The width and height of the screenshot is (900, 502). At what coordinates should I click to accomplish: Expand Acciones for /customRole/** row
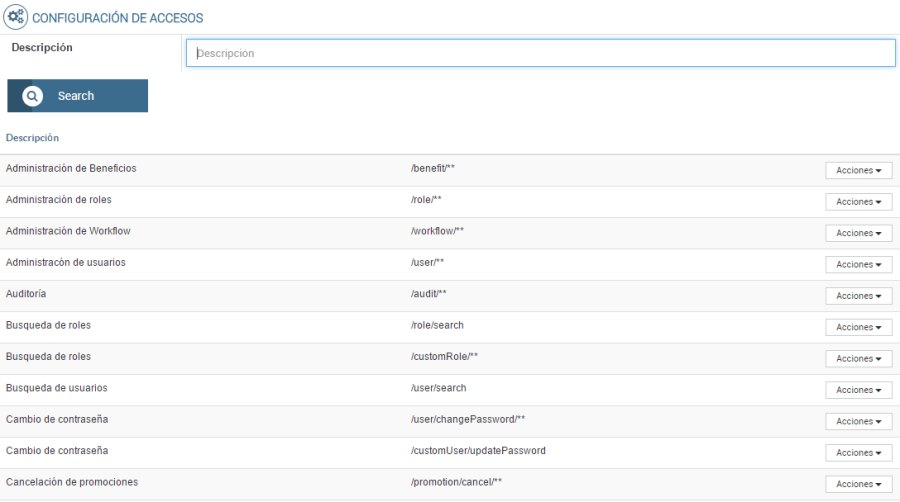click(x=858, y=359)
